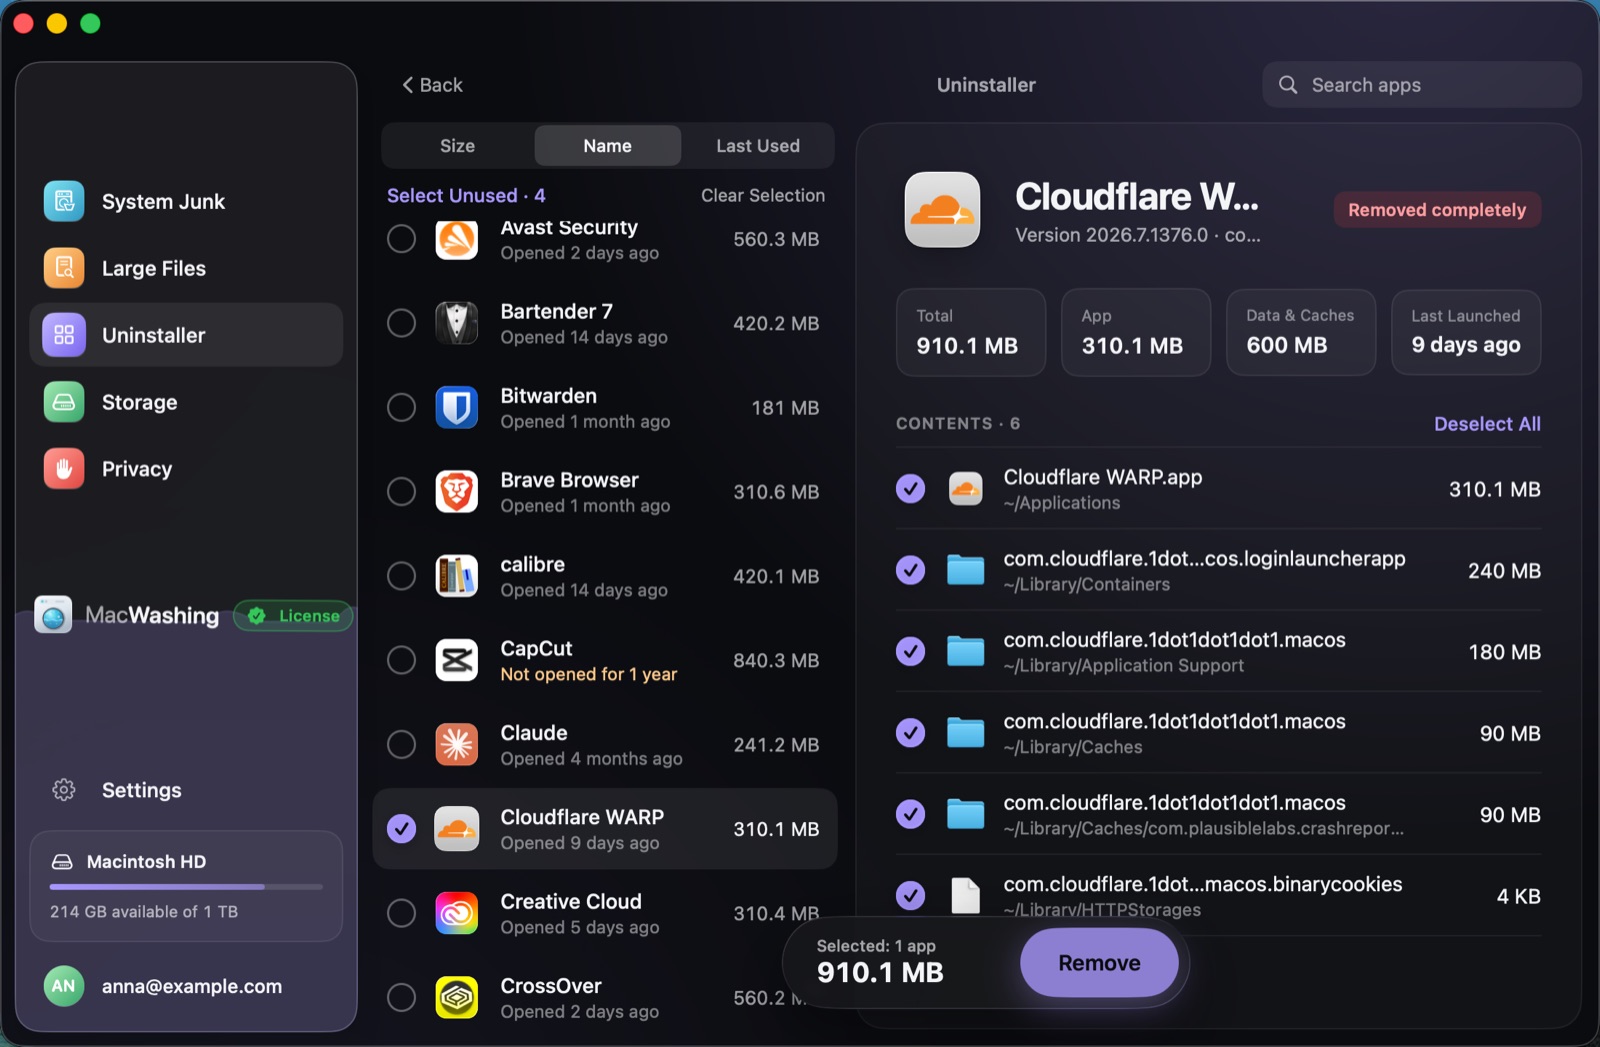Image resolution: width=1600 pixels, height=1047 pixels.
Task: Click the calibre books icon
Action: (457, 576)
